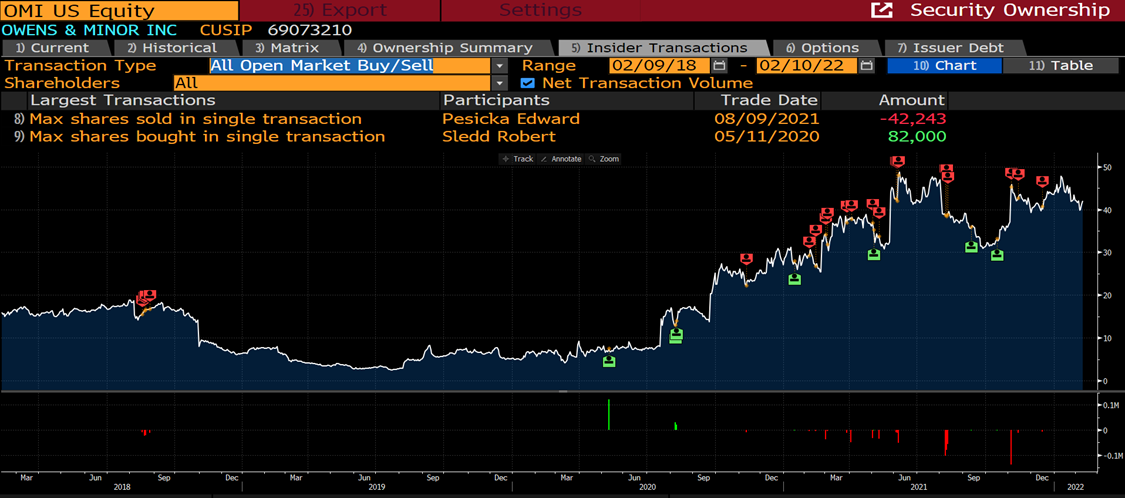Click the red sell marker in November 2020
This screenshot has height=498, width=1125.
point(746,259)
